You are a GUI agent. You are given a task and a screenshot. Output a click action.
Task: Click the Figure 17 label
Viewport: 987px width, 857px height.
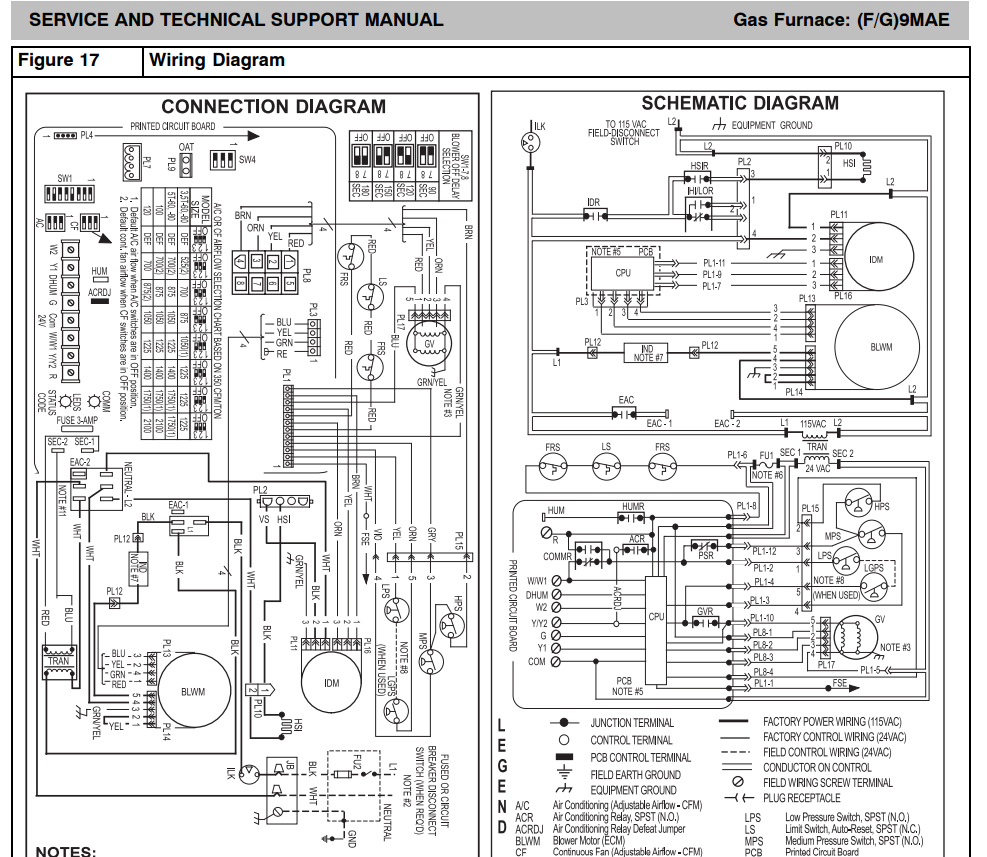coord(59,60)
